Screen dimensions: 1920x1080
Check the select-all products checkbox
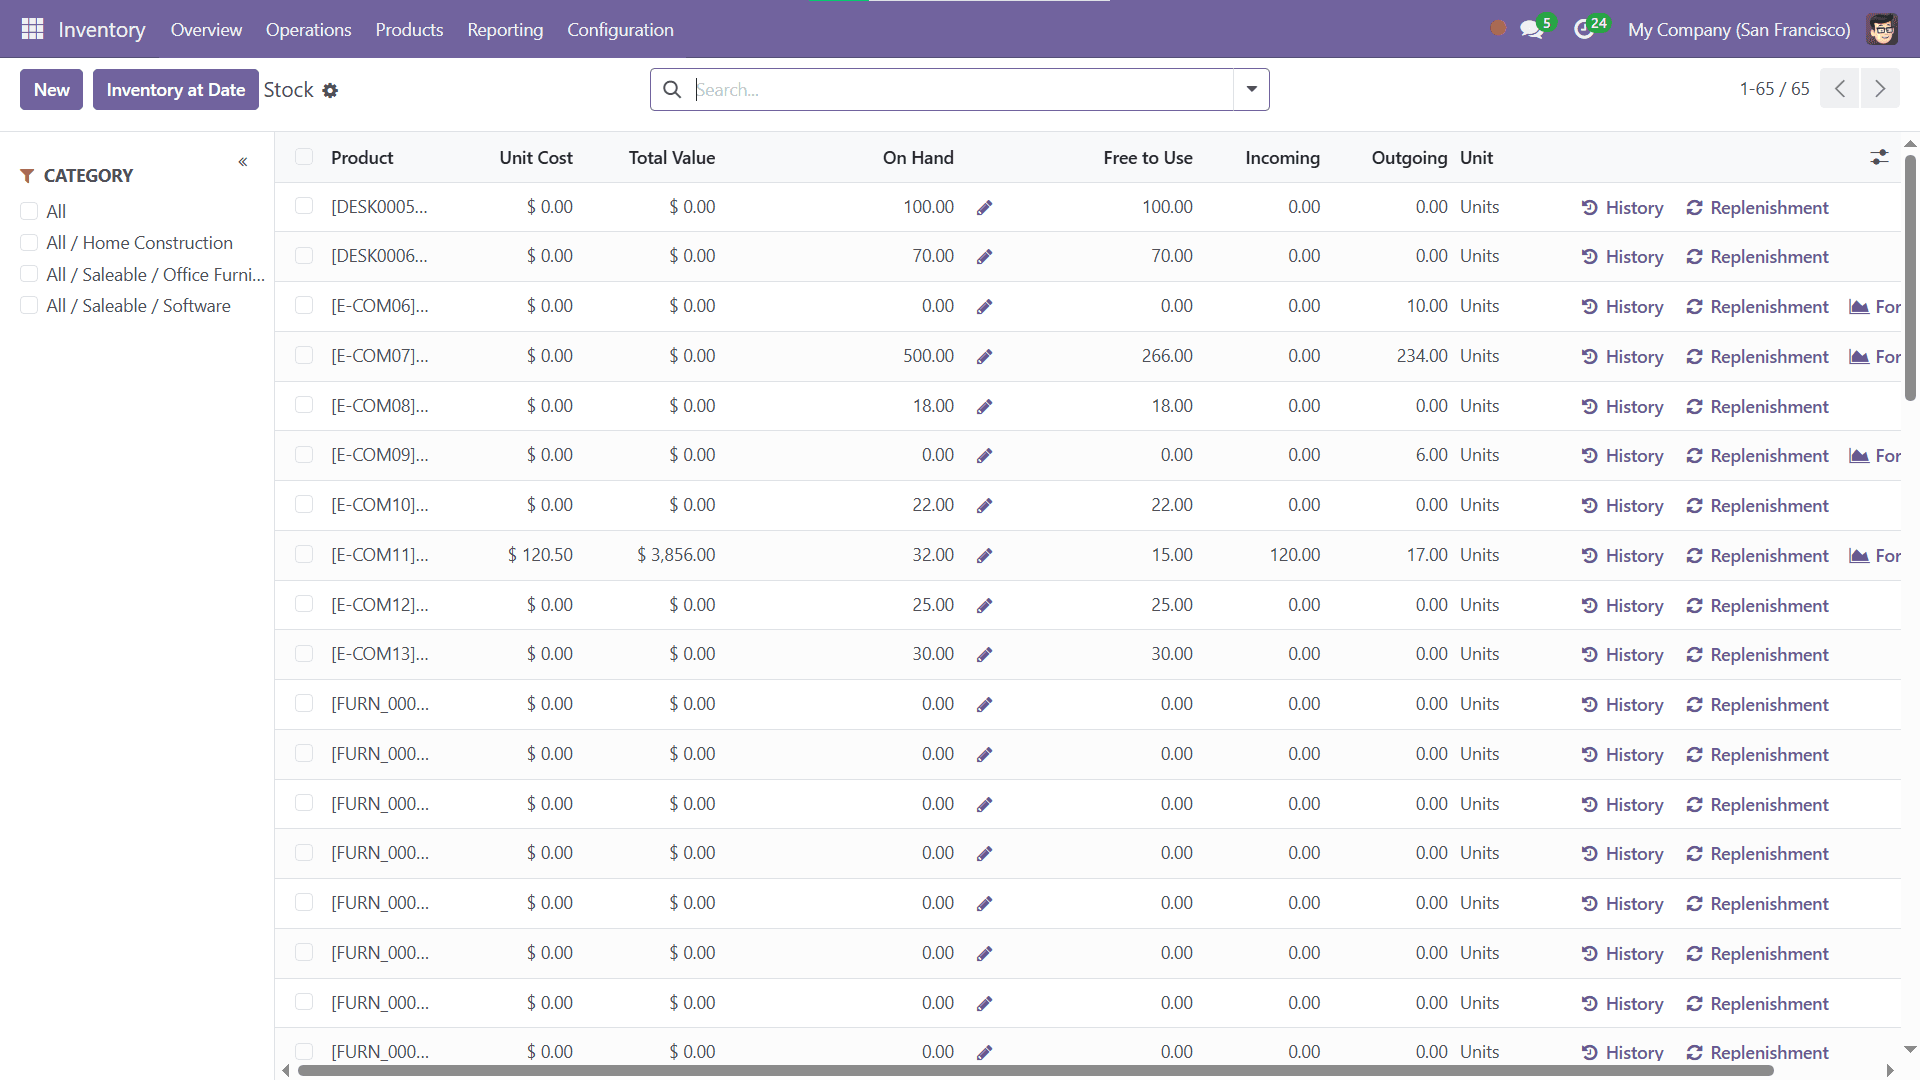point(303,157)
